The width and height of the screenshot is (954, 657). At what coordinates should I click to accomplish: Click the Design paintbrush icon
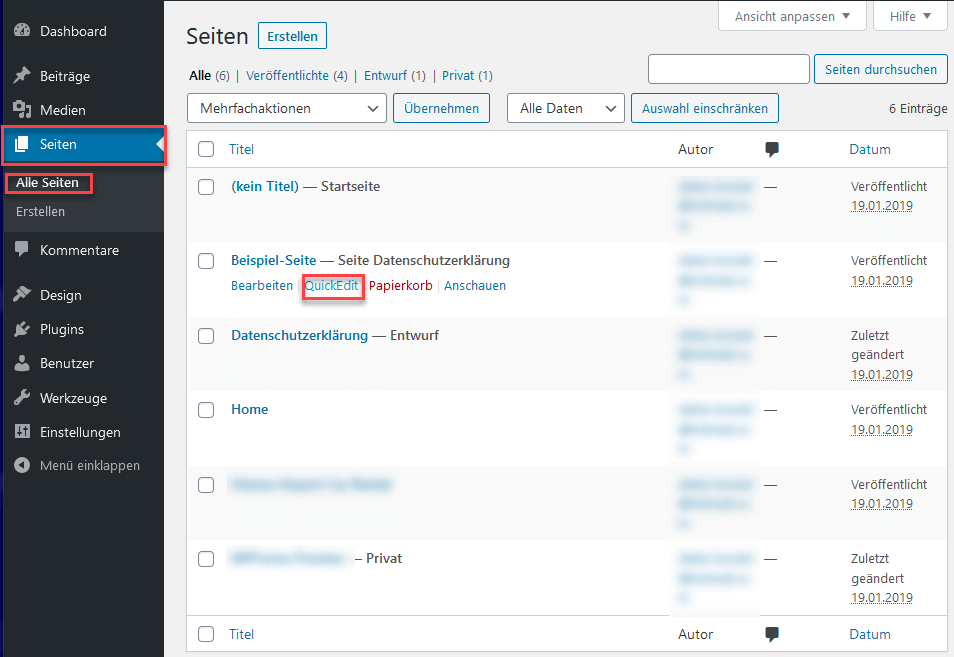[x=22, y=294]
